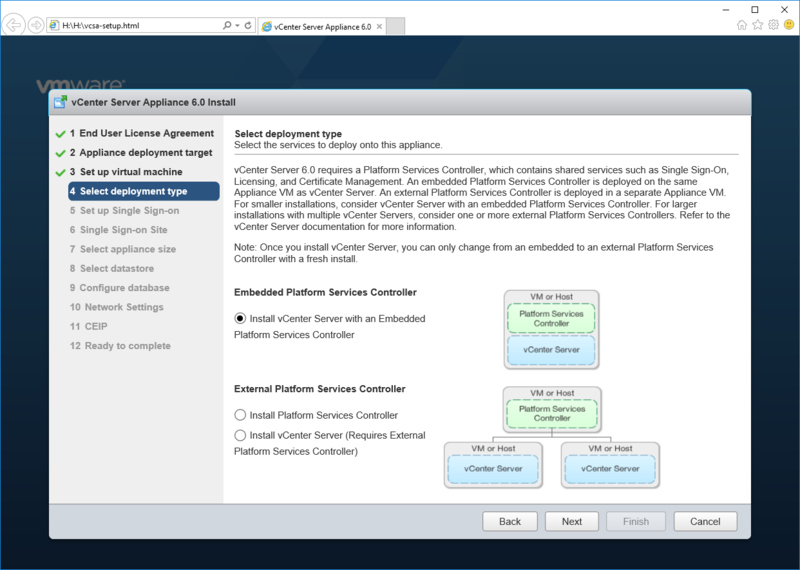Click the browser forward arrow icon
The height and width of the screenshot is (570, 800).
[x=36, y=25]
